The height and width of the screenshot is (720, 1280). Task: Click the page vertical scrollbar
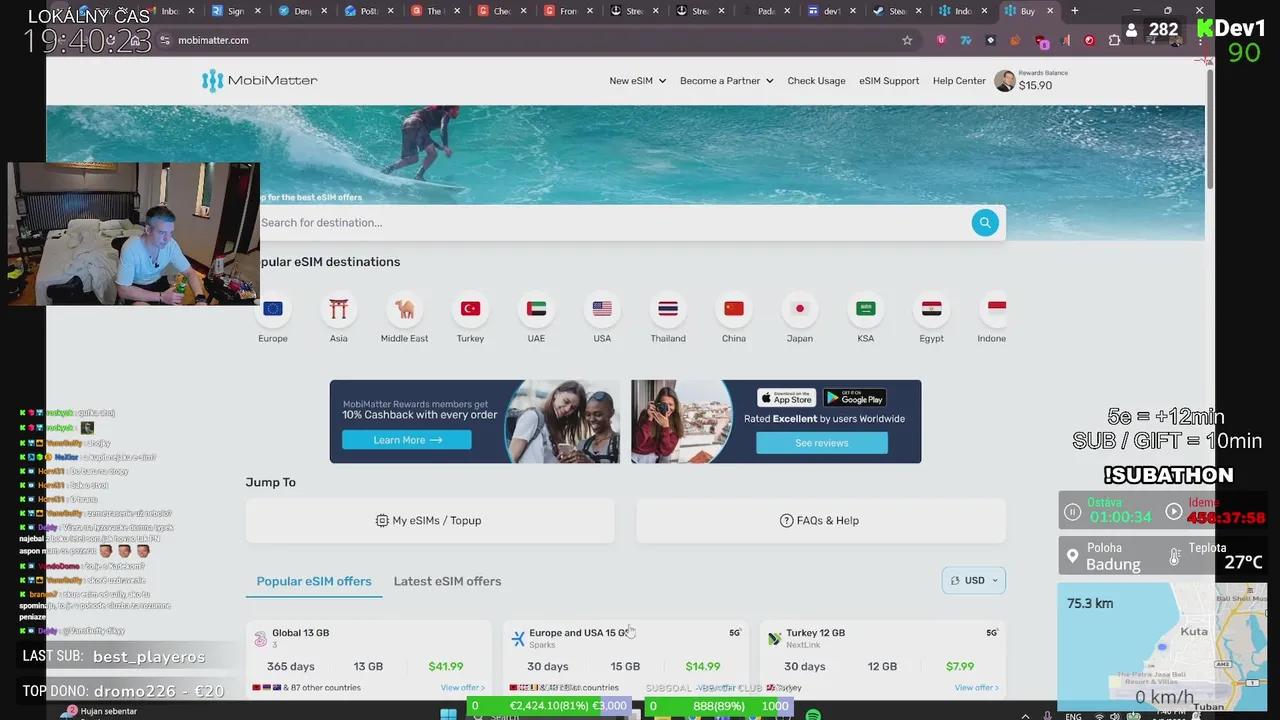(x=1210, y=130)
